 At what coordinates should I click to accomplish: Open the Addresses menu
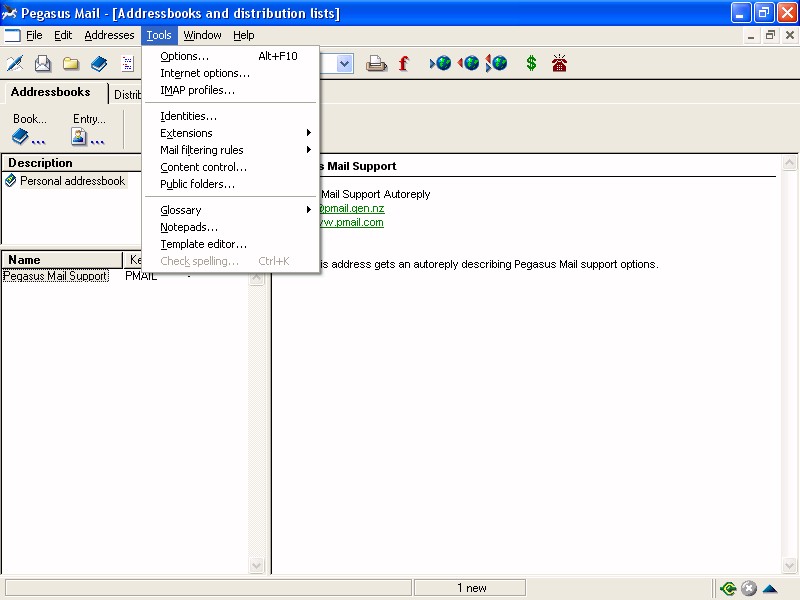[109, 35]
